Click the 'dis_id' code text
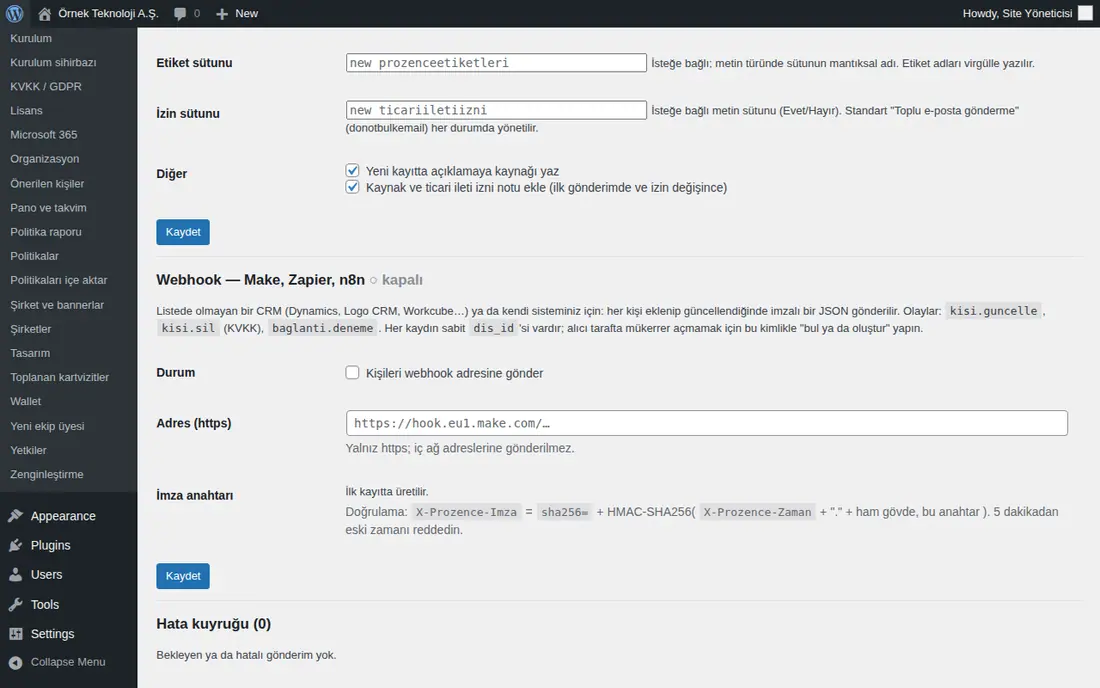Screen dimensions: 1100x688 click(493, 328)
